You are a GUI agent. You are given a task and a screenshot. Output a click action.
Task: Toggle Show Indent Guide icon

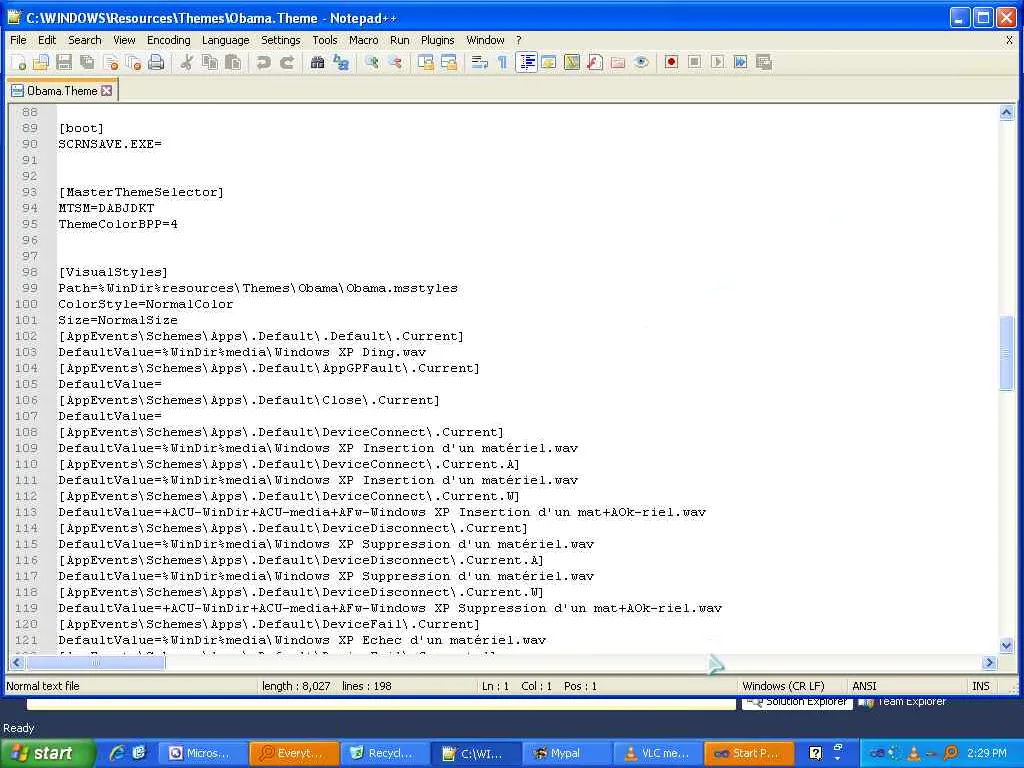pyautogui.click(x=526, y=62)
